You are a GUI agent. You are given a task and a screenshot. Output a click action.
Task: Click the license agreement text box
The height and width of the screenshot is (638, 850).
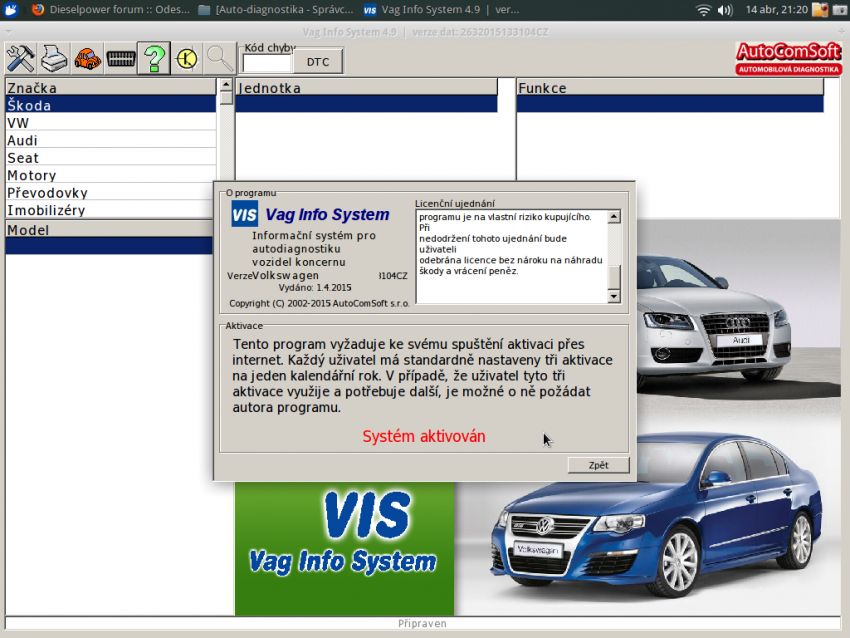tap(512, 256)
